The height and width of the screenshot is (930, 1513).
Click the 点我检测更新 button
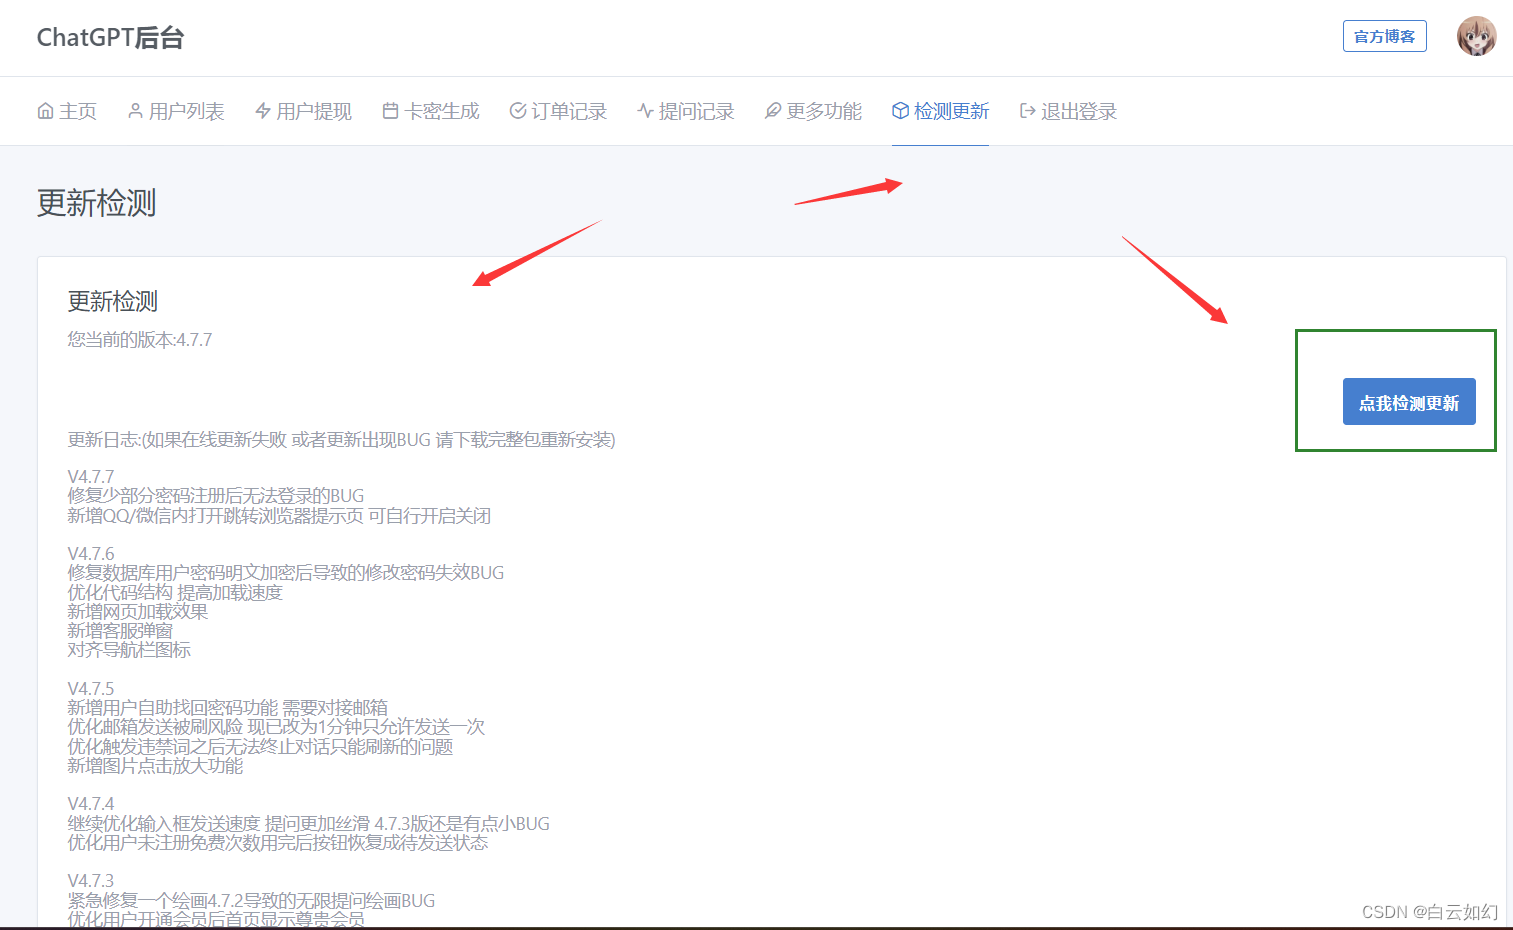coord(1409,402)
